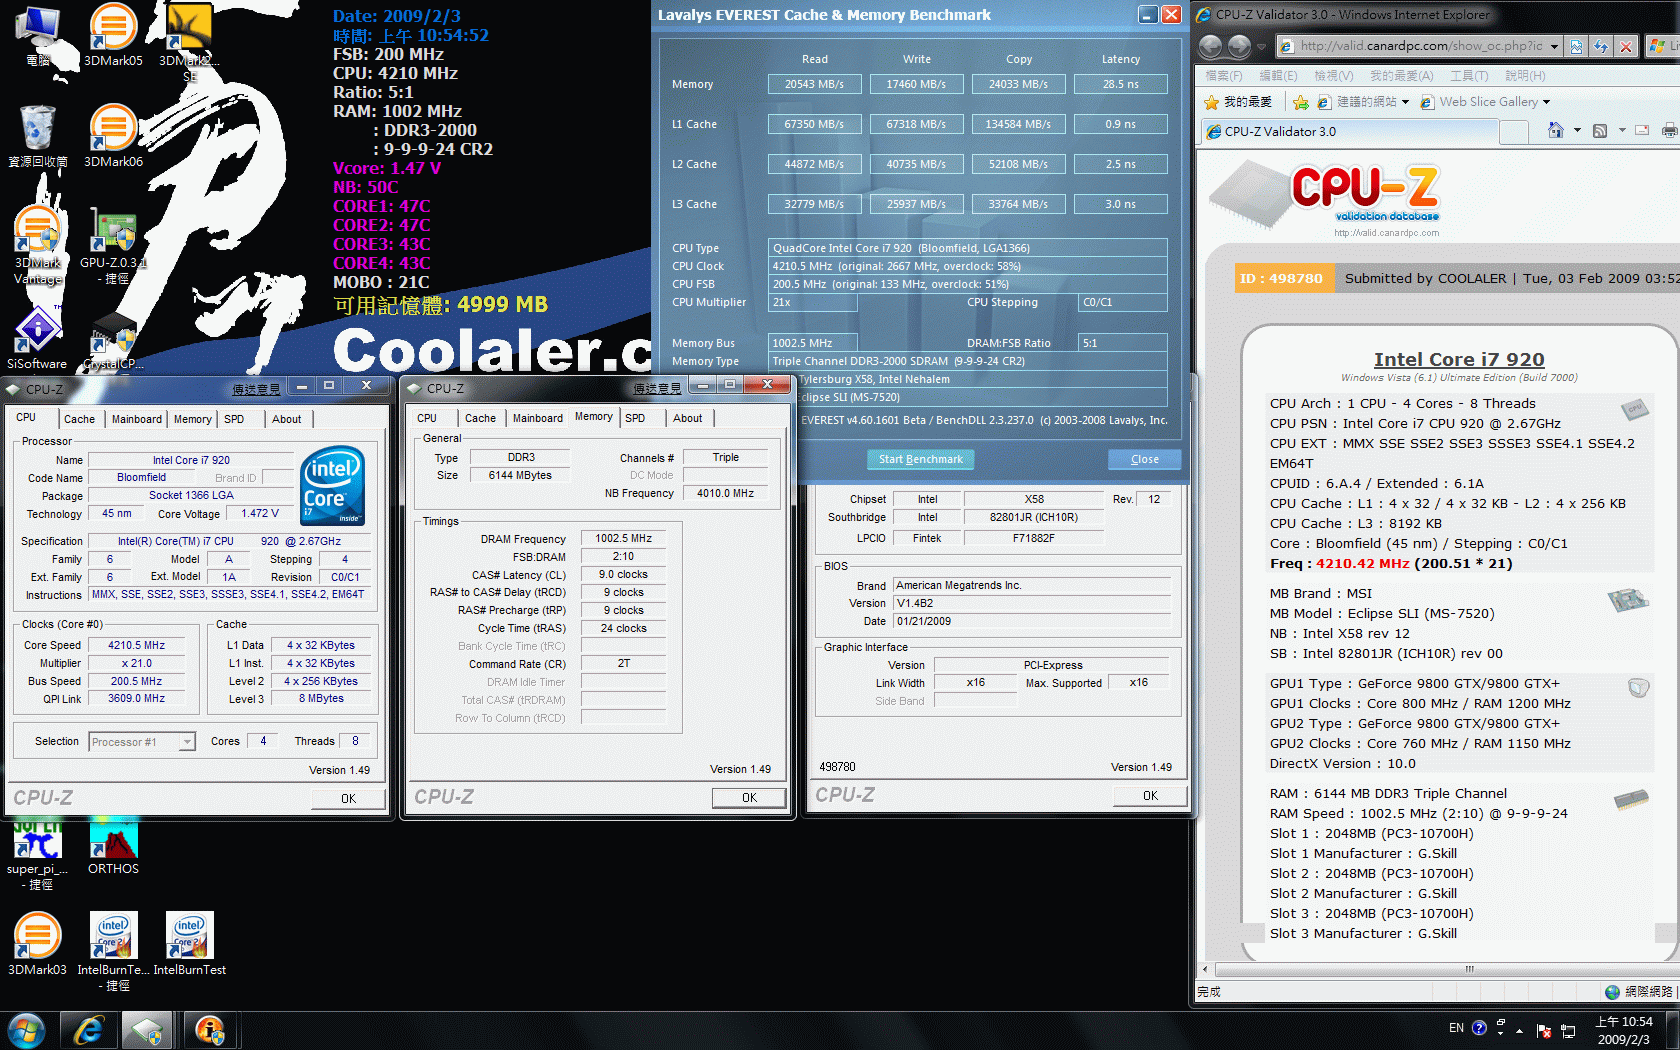Click the empty new tab button in IE
1680x1050 pixels.
click(x=1514, y=131)
